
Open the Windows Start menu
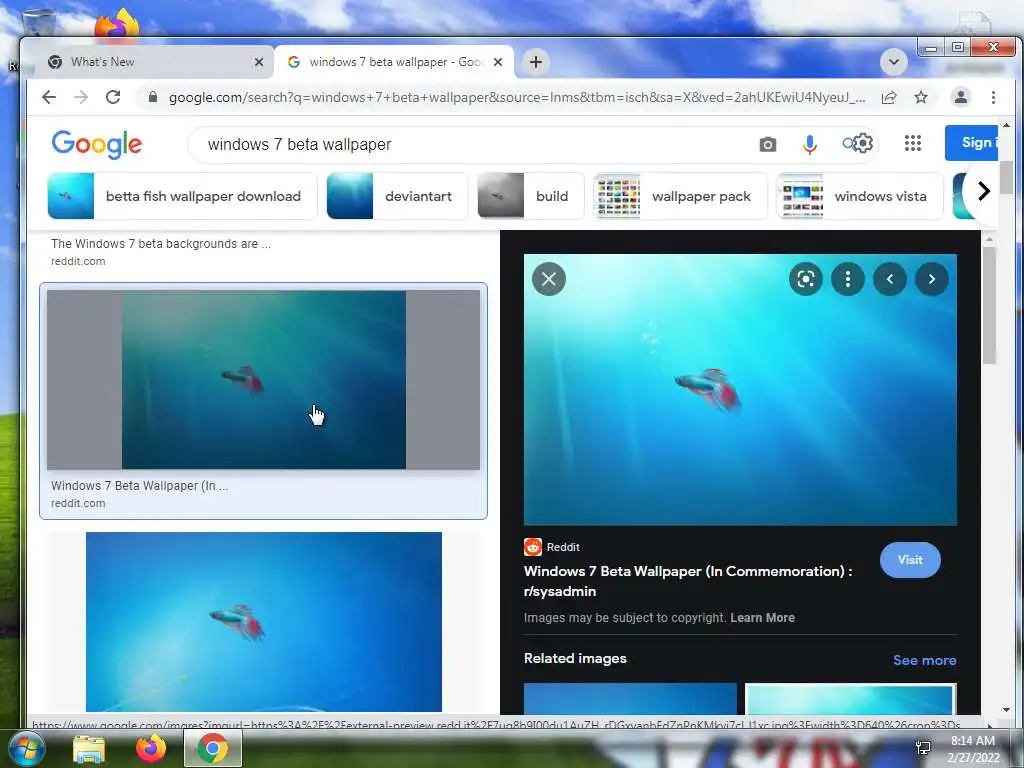(x=25, y=748)
